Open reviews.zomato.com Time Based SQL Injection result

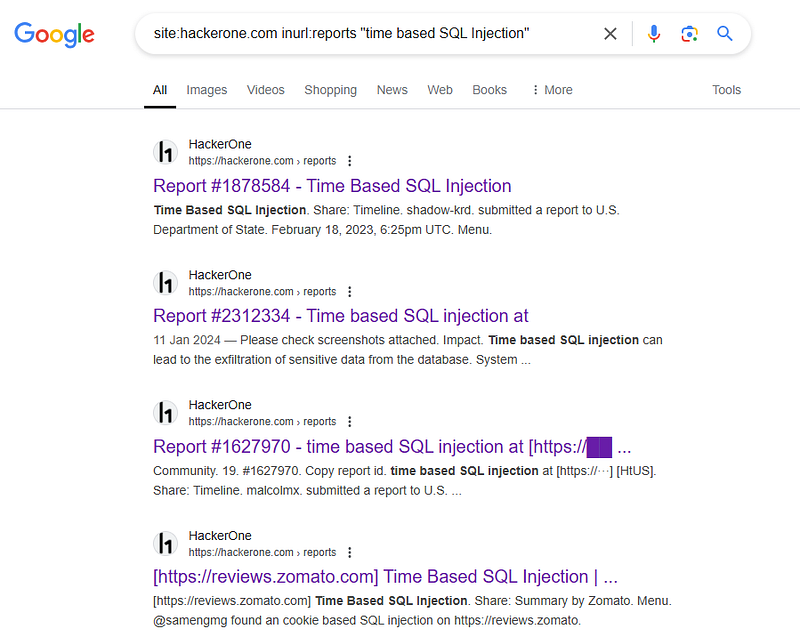(385, 577)
